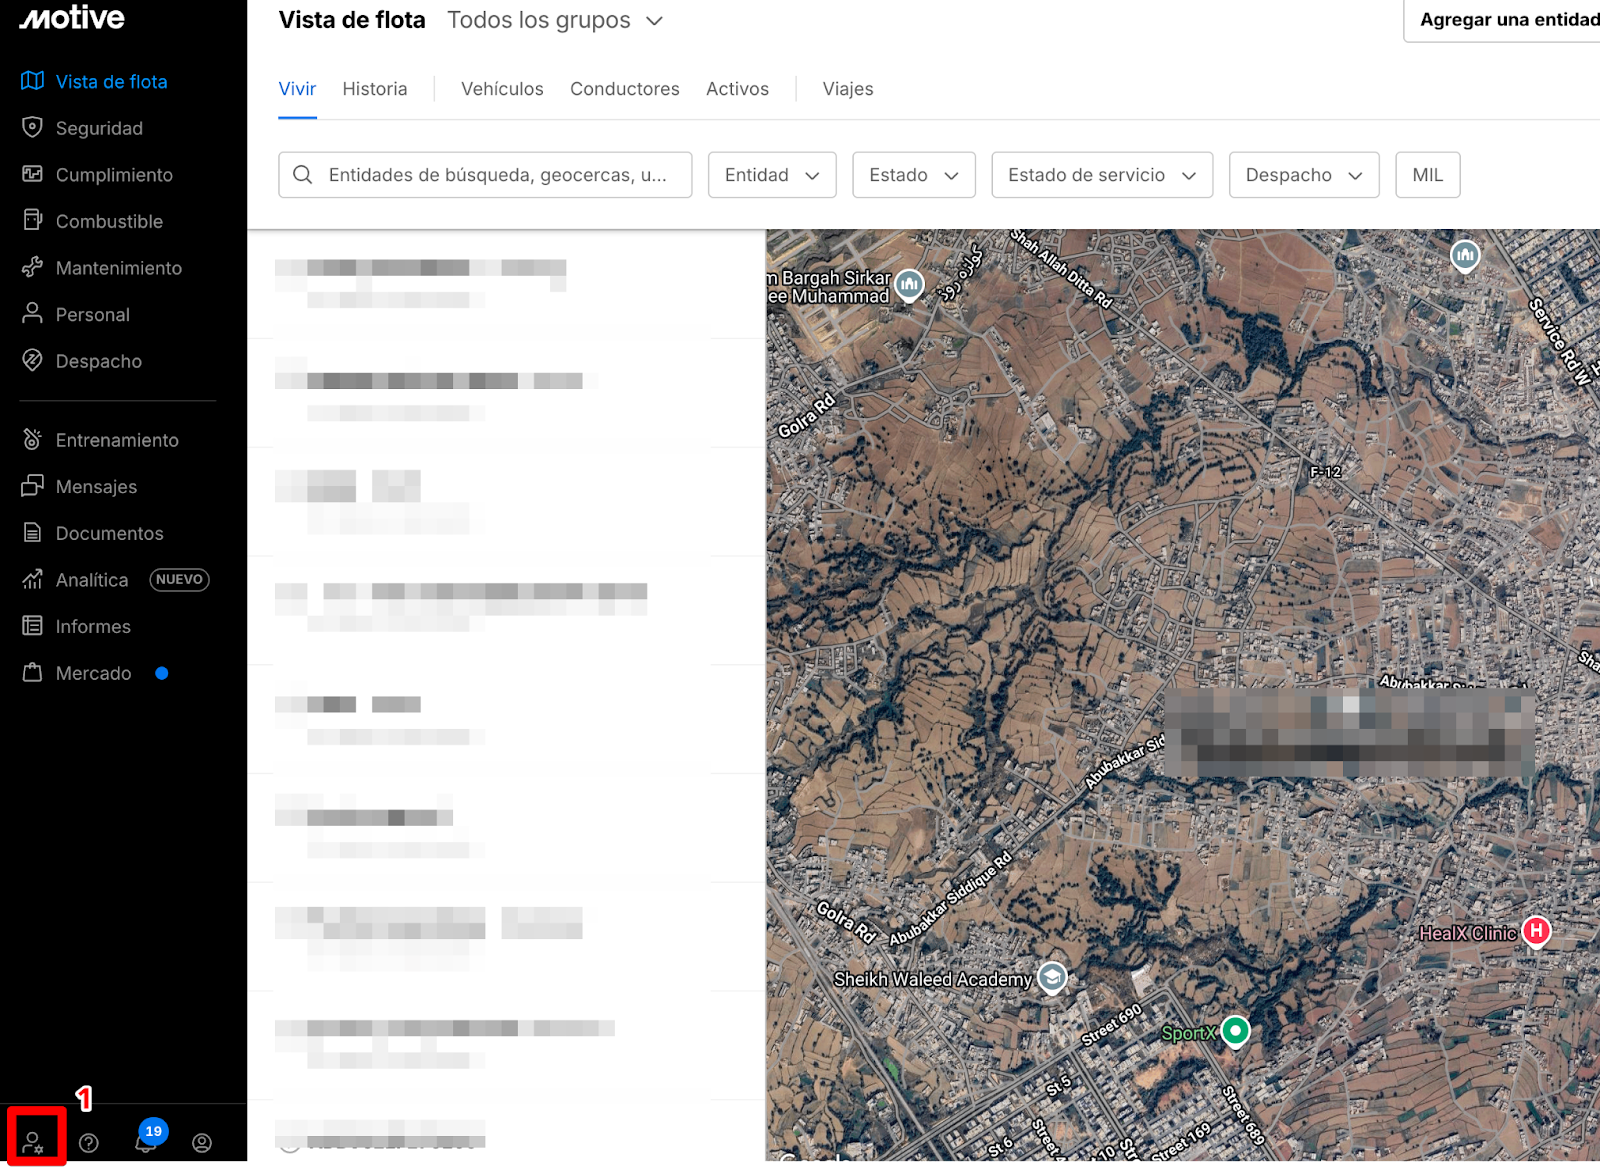Open the Combustible fuel icon
Image resolution: width=1600 pixels, height=1168 pixels.
coord(33,221)
